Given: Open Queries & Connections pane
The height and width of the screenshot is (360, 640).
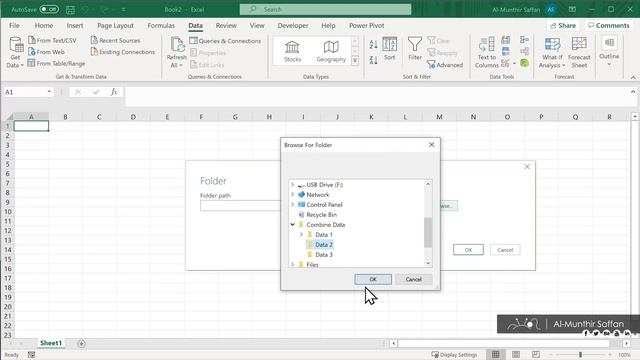Looking at the screenshot, I should (225, 41).
